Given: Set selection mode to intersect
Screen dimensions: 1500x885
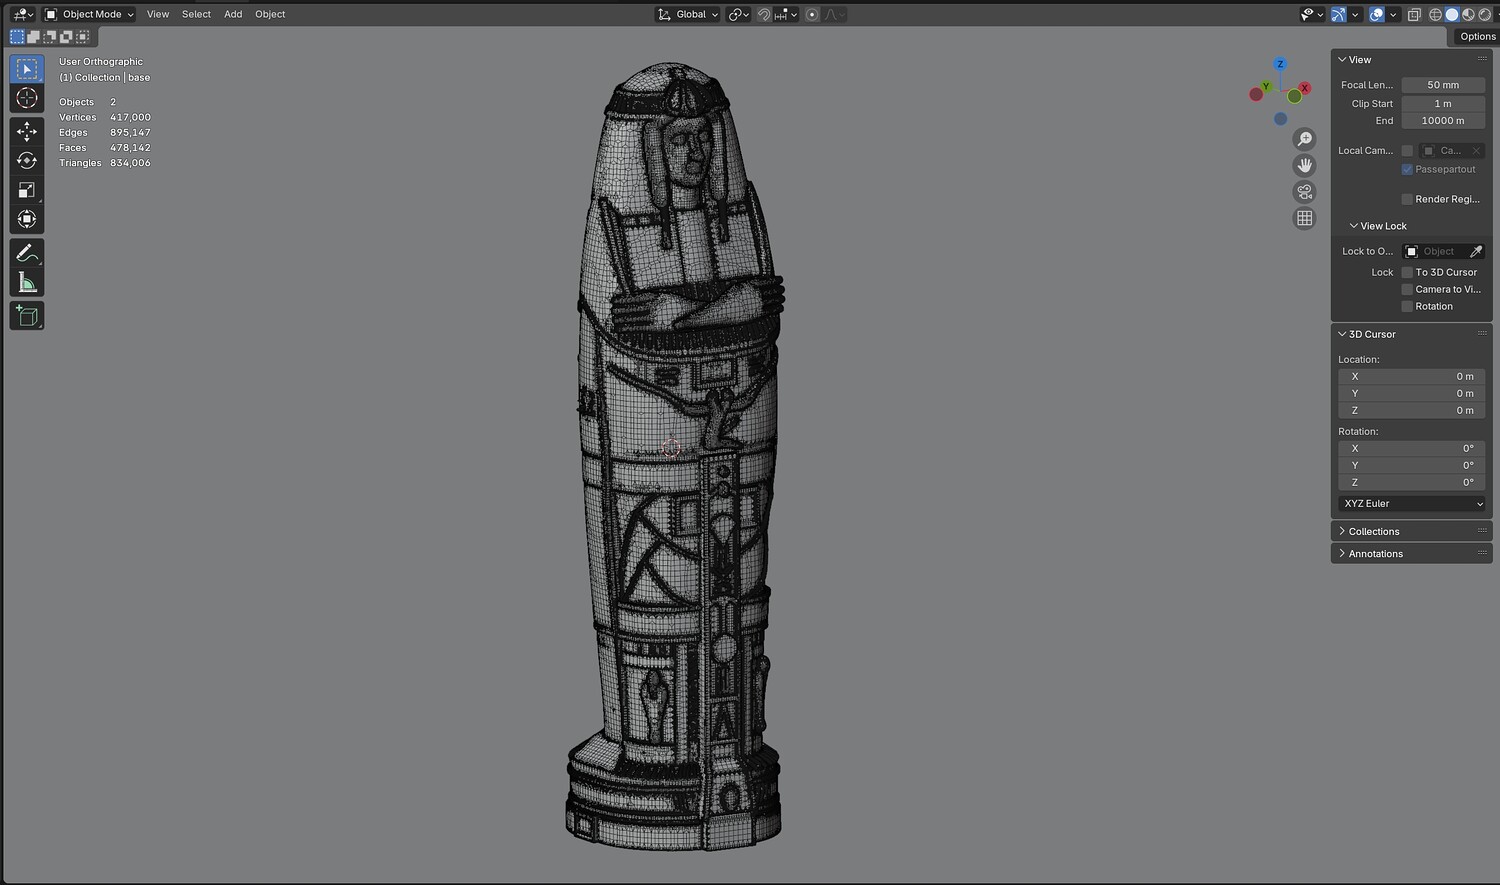Looking at the screenshot, I should [x=82, y=37].
